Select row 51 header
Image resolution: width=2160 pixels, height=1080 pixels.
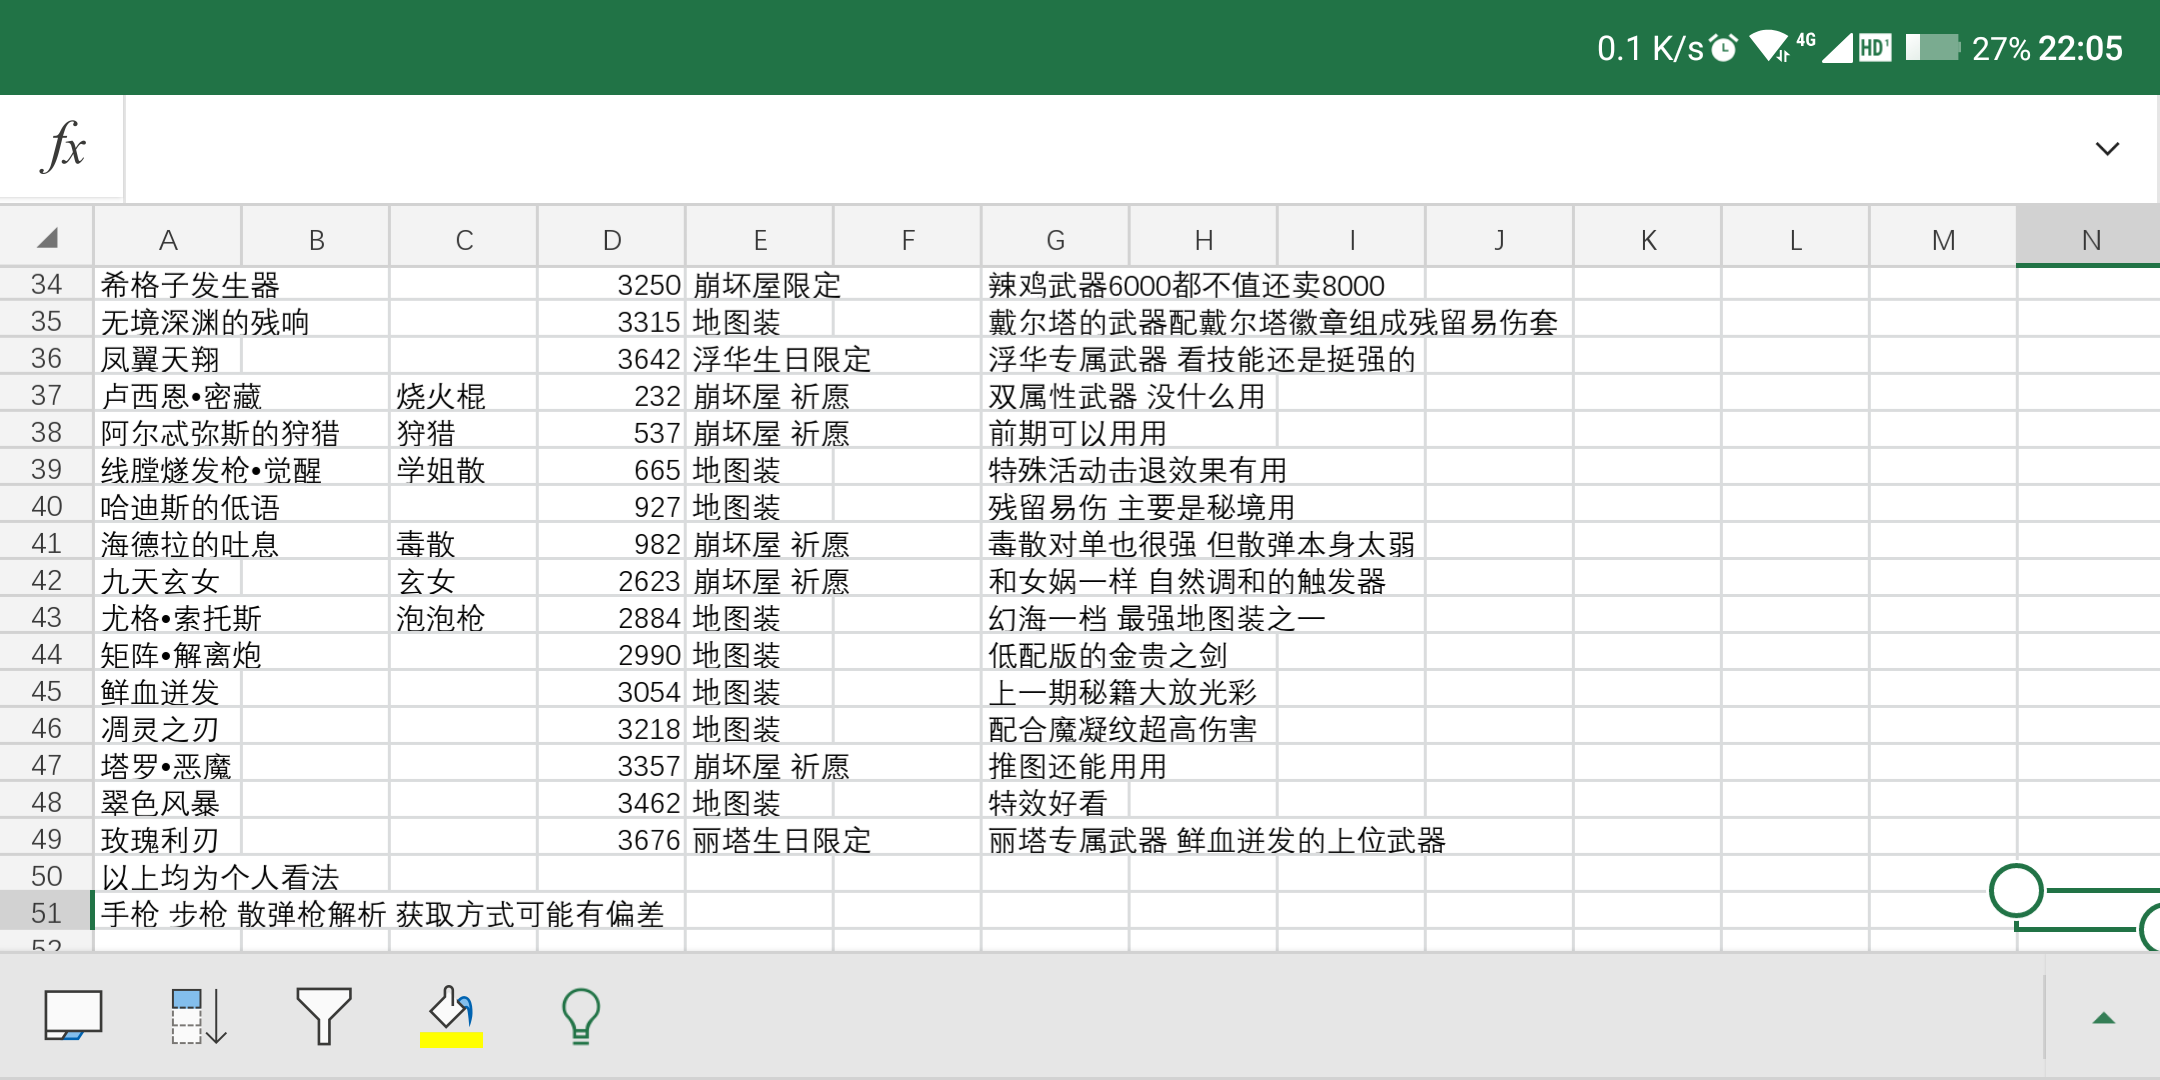click(x=46, y=913)
